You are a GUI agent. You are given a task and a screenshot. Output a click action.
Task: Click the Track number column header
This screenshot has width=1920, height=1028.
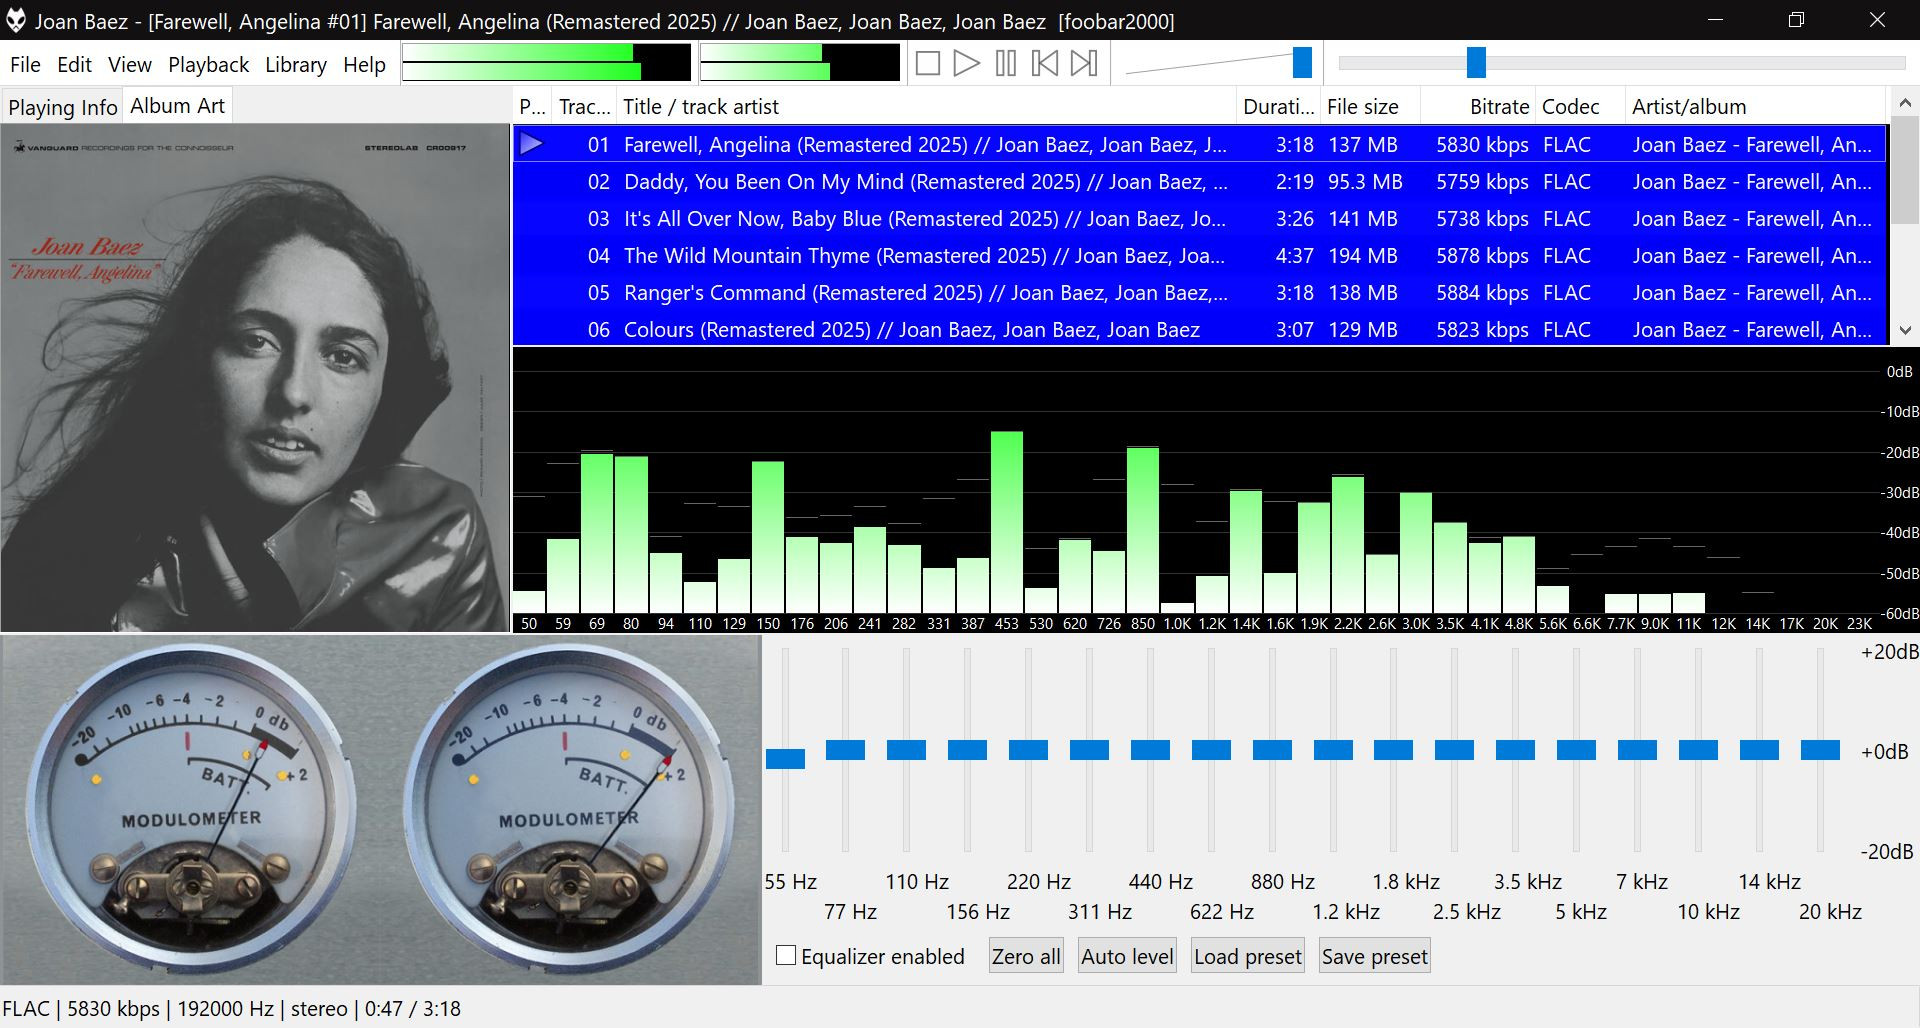click(x=584, y=107)
